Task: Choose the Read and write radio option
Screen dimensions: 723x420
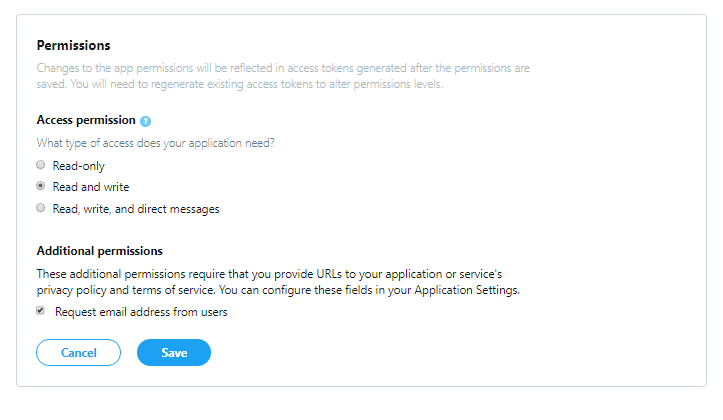Action: pos(41,186)
